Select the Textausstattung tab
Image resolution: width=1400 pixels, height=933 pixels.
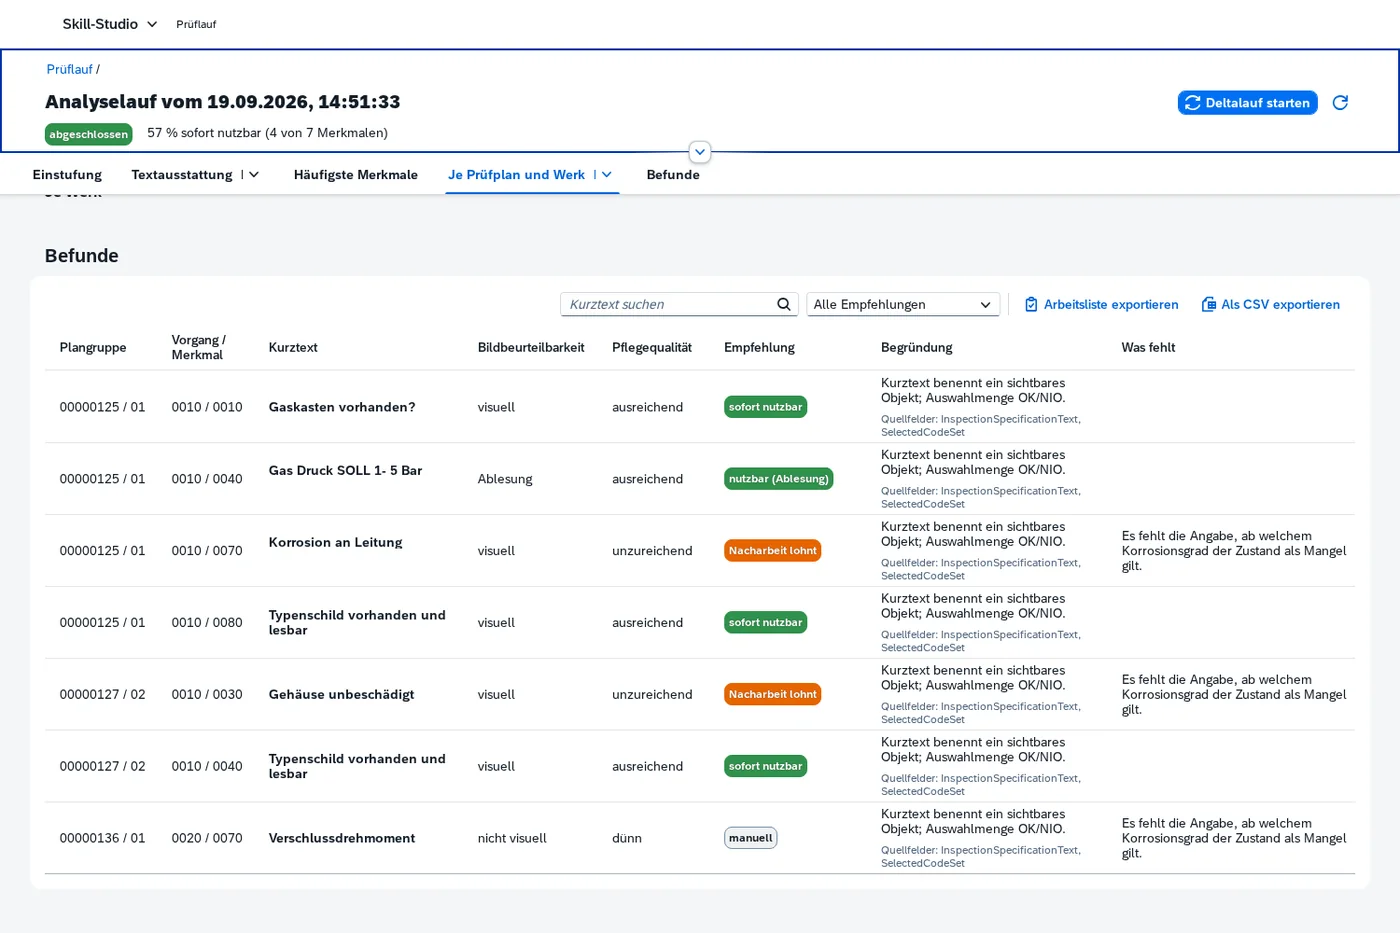coord(182,175)
